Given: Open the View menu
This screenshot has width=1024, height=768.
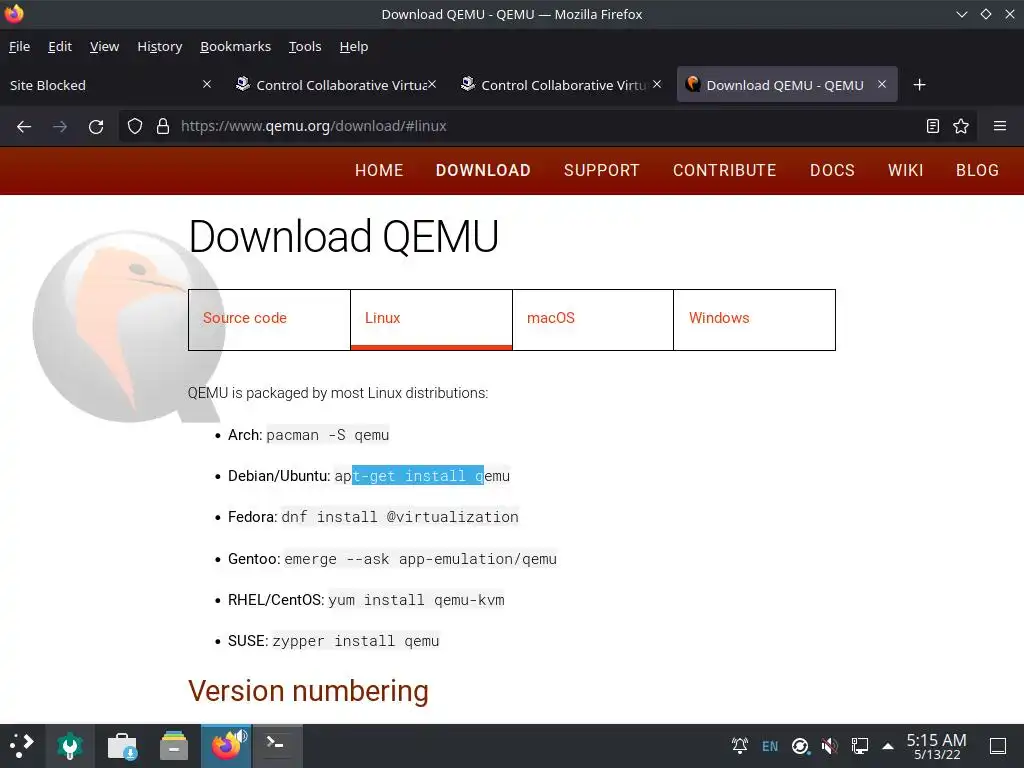Looking at the screenshot, I should click(x=104, y=46).
